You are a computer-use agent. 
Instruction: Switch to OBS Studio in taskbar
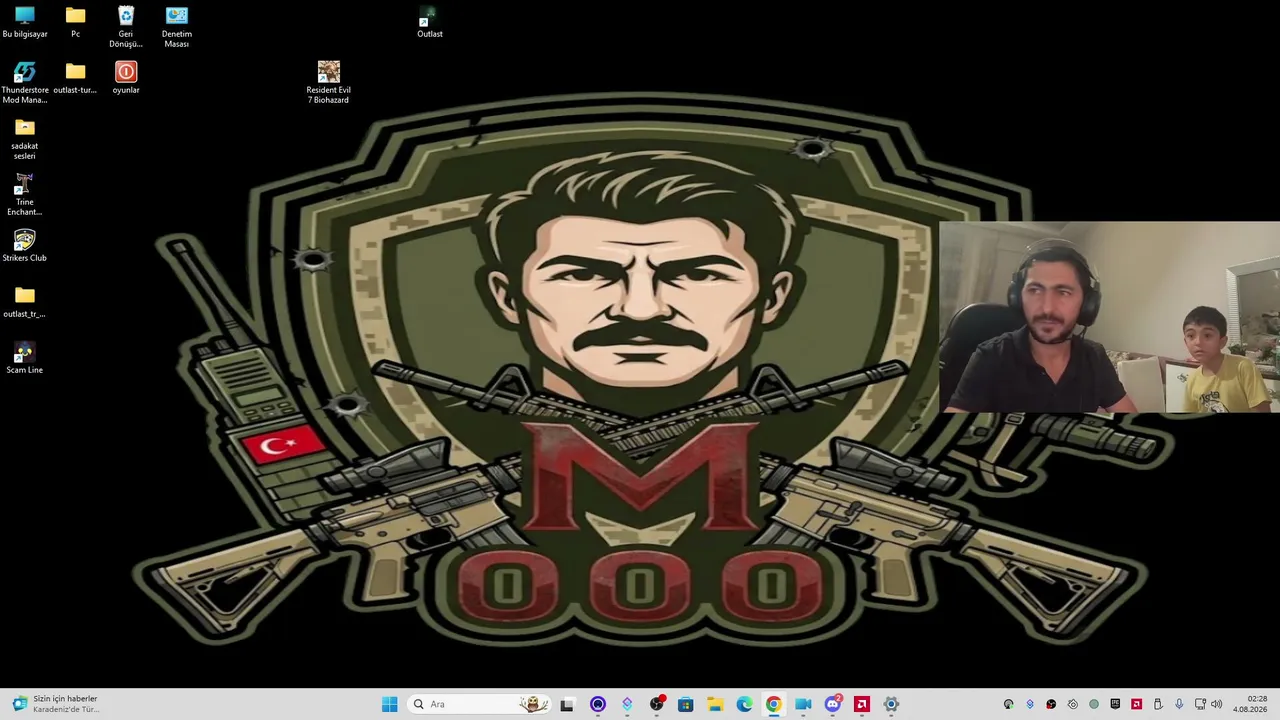(656, 704)
